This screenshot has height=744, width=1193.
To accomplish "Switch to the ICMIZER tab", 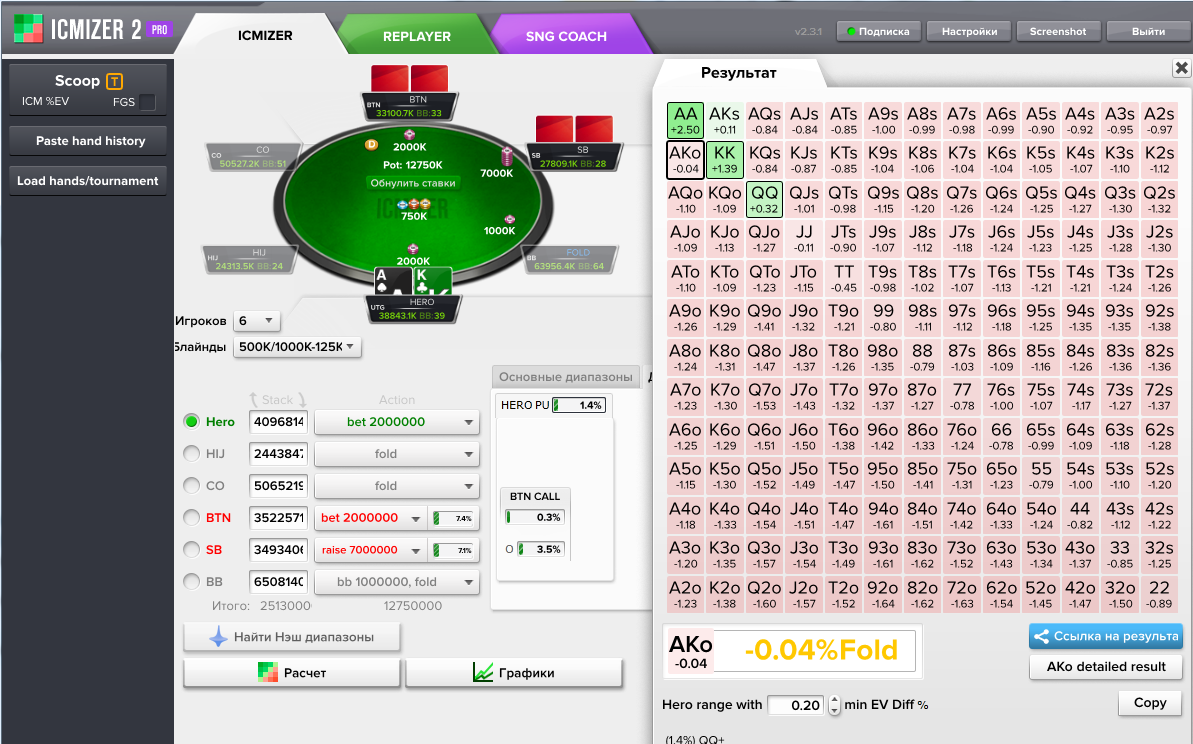I will pos(265,35).
